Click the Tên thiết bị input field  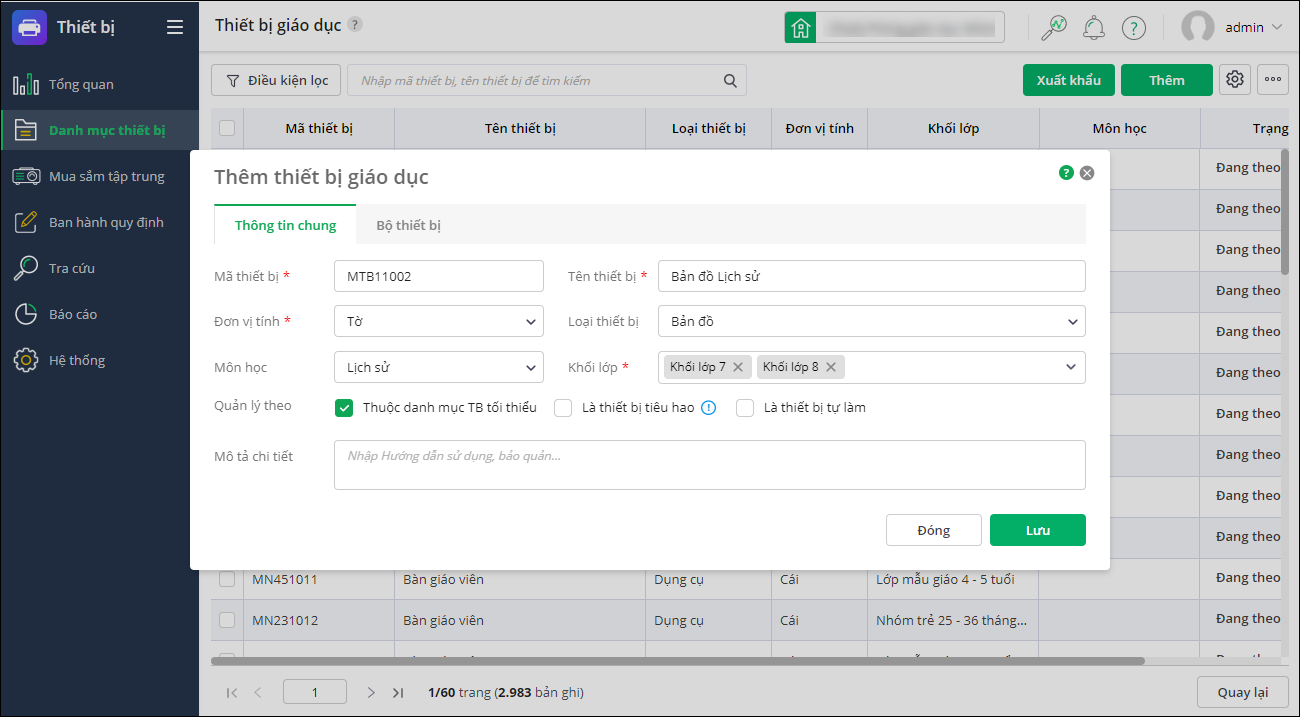[x=872, y=276]
